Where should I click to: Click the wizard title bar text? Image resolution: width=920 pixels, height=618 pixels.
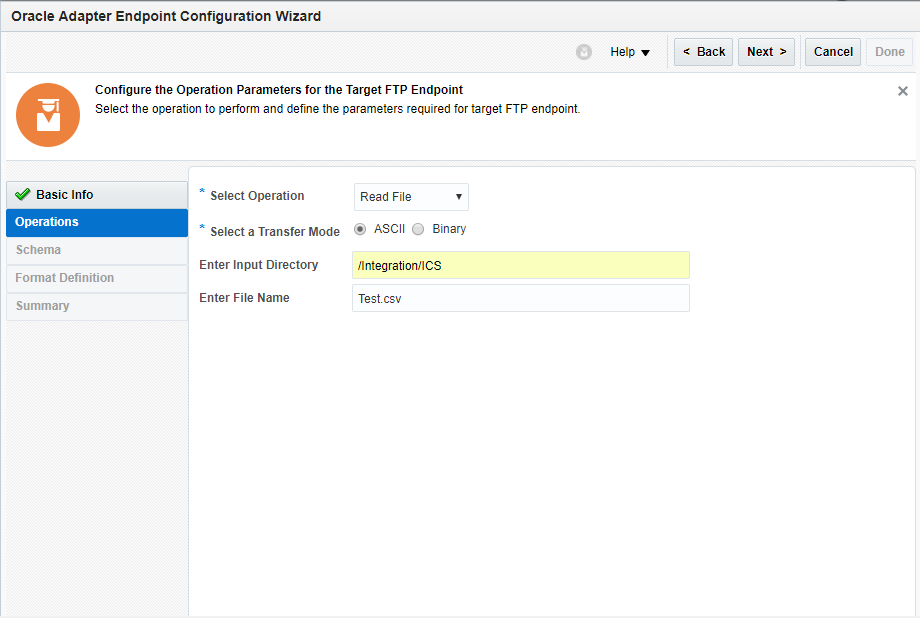[166, 17]
